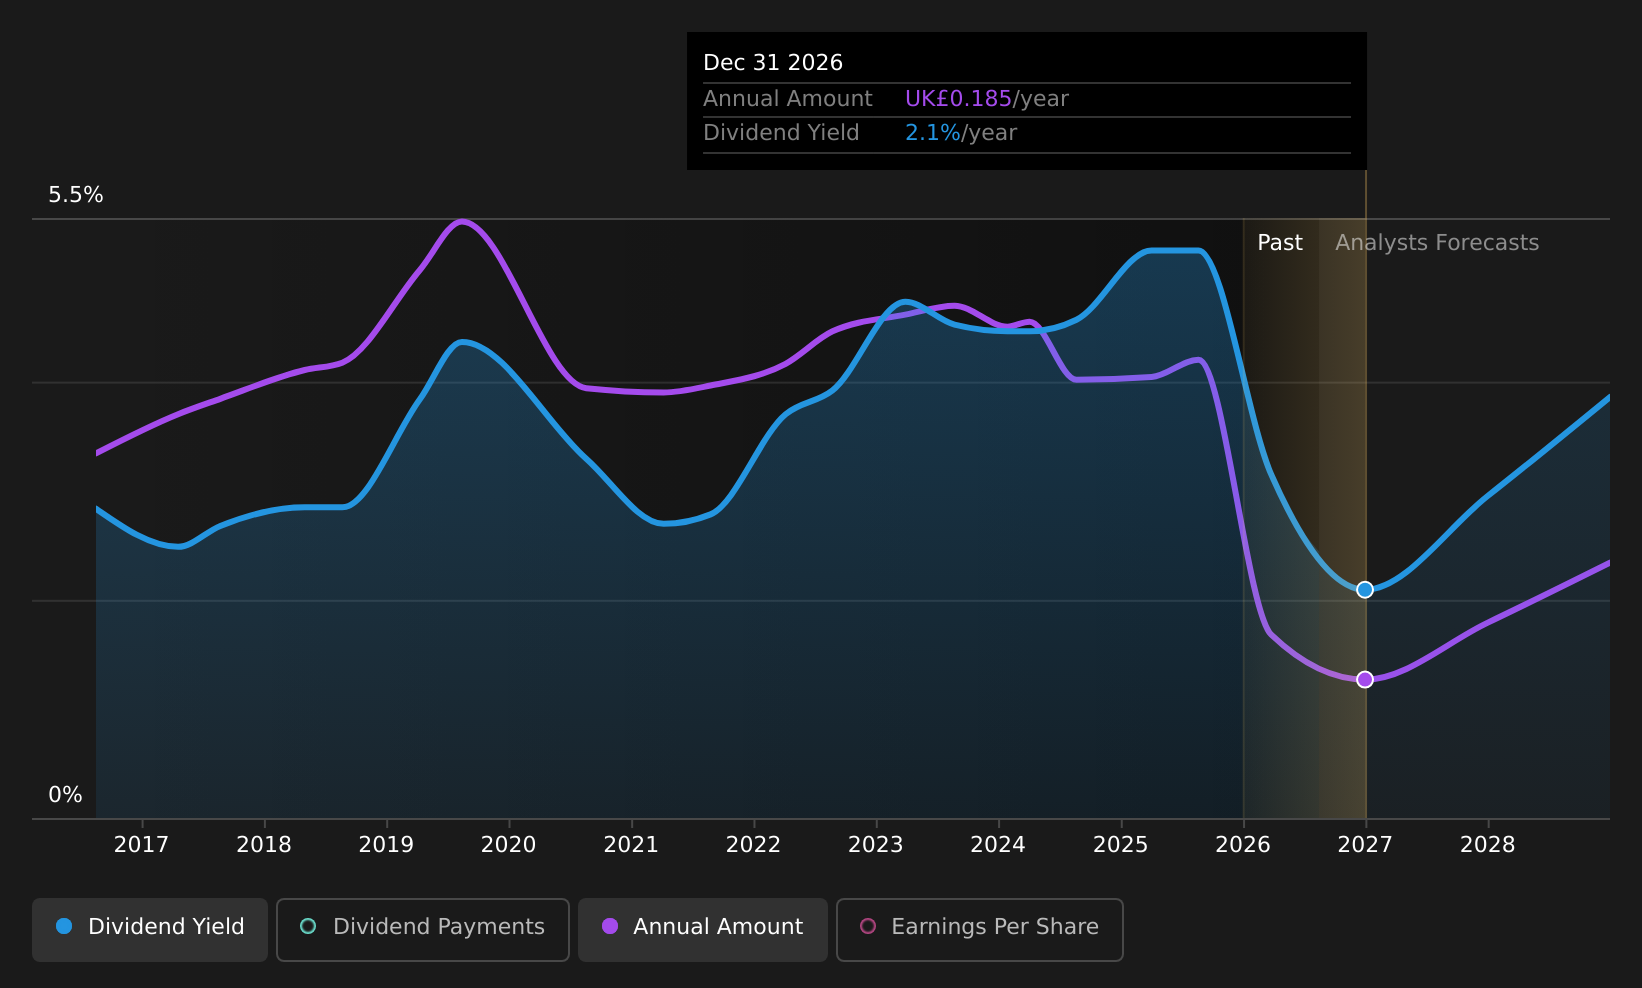Click the 0% y-axis label
The height and width of the screenshot is (988, 1642).
66,795
